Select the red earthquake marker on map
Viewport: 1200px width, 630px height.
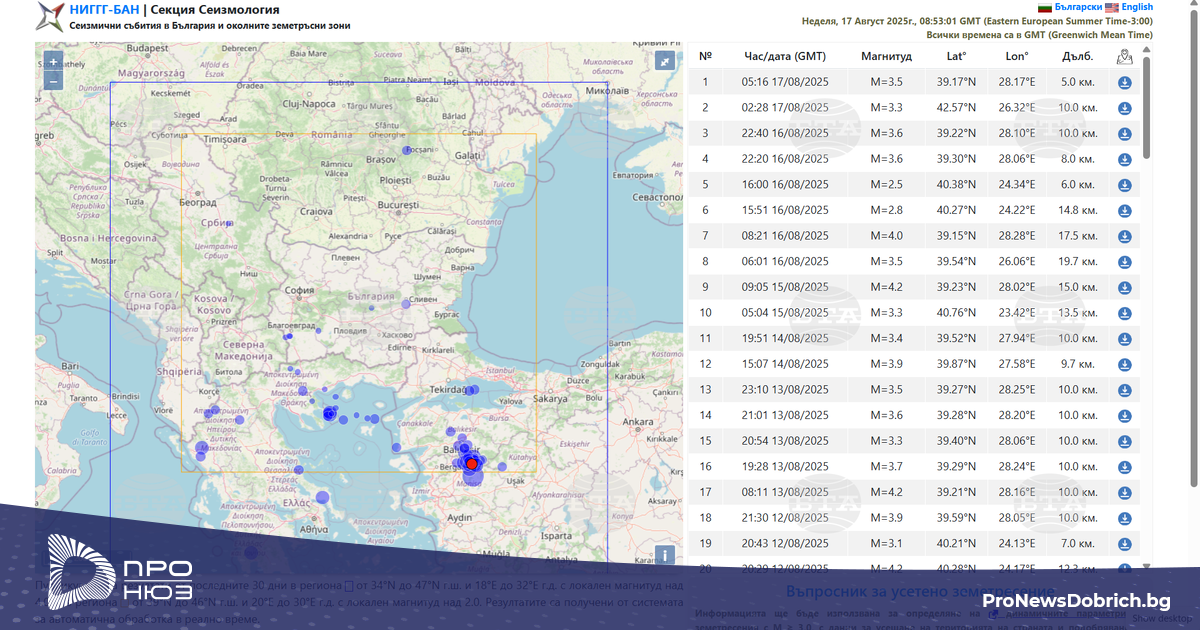coord(472,464)
